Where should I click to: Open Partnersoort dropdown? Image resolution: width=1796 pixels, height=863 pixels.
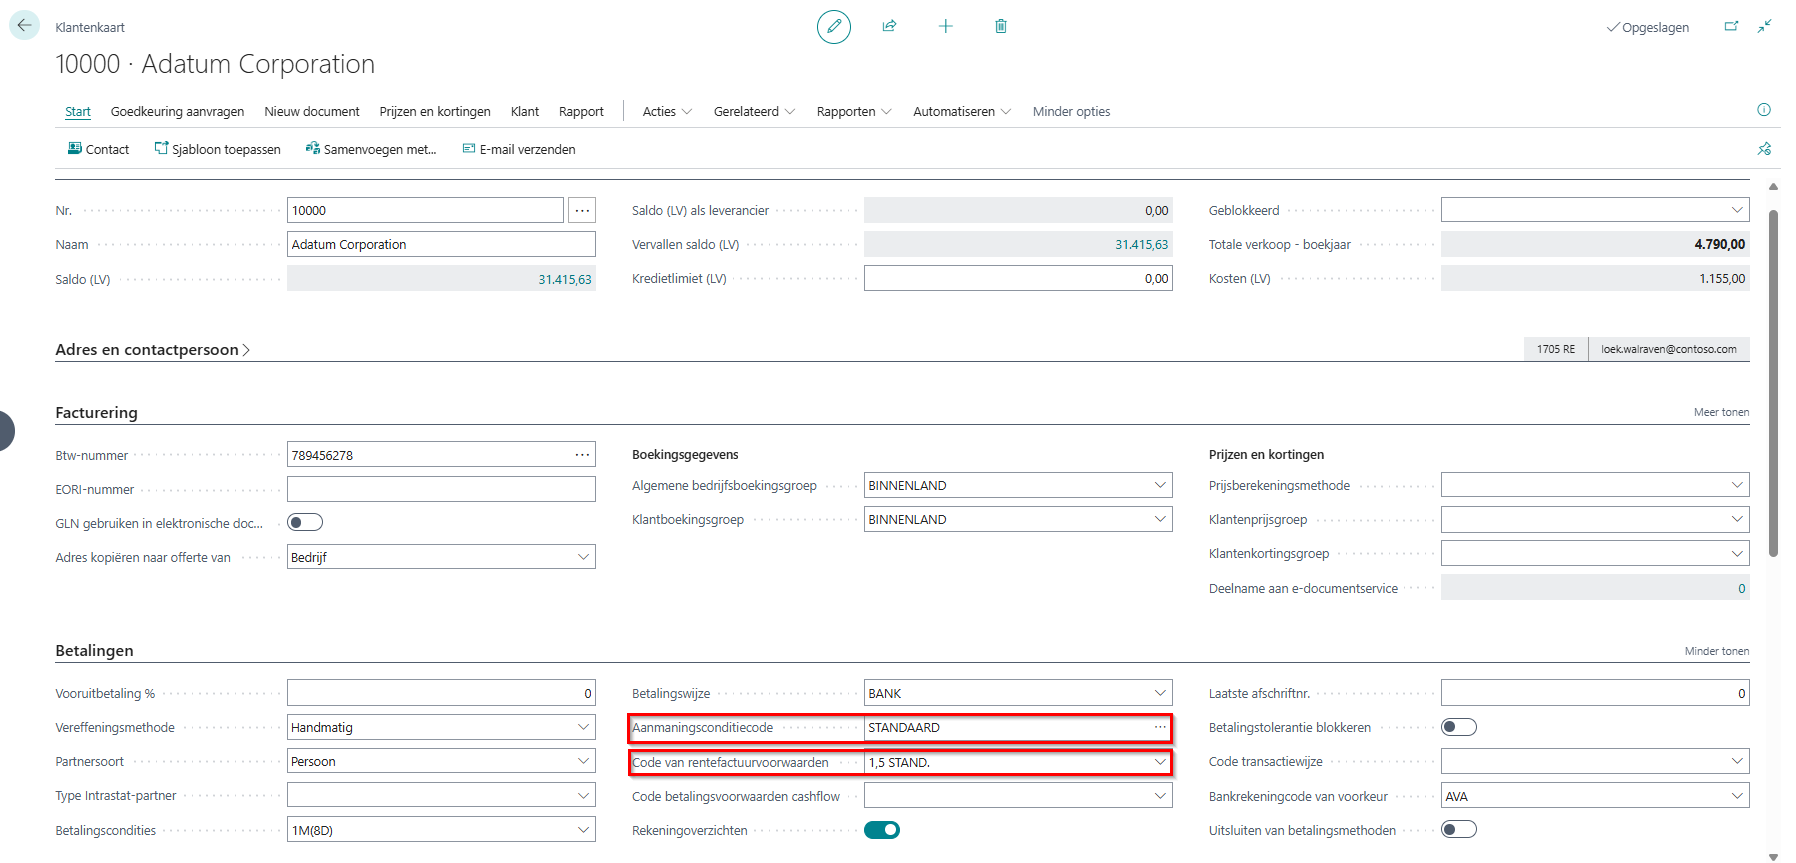tap(583, 761)
